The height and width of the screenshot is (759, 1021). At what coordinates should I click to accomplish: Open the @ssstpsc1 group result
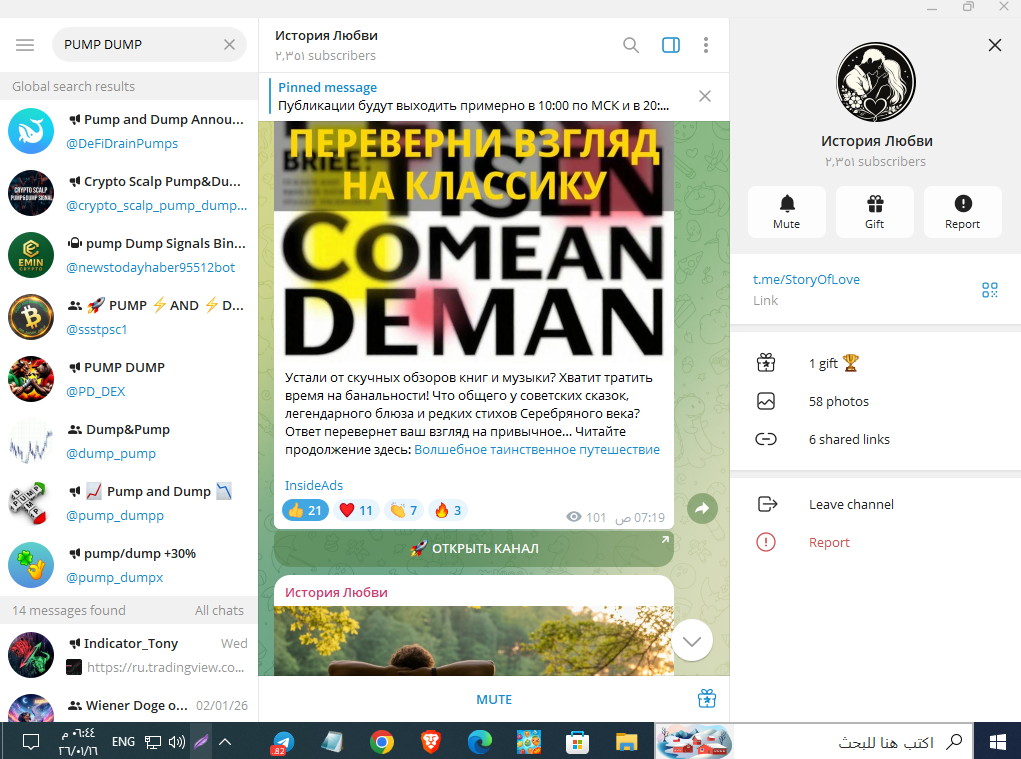point(129,317)
